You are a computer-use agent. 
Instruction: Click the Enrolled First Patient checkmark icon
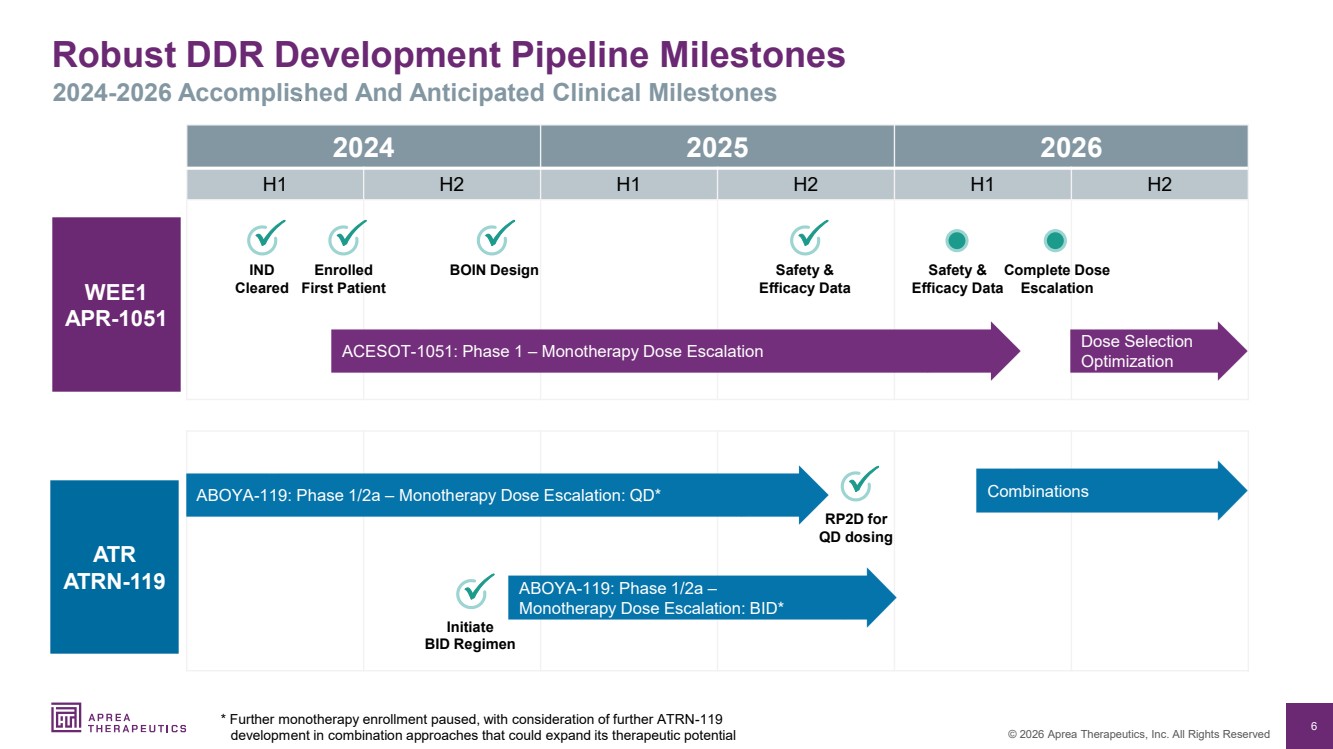pyautogui.click(x=347, y=237)
